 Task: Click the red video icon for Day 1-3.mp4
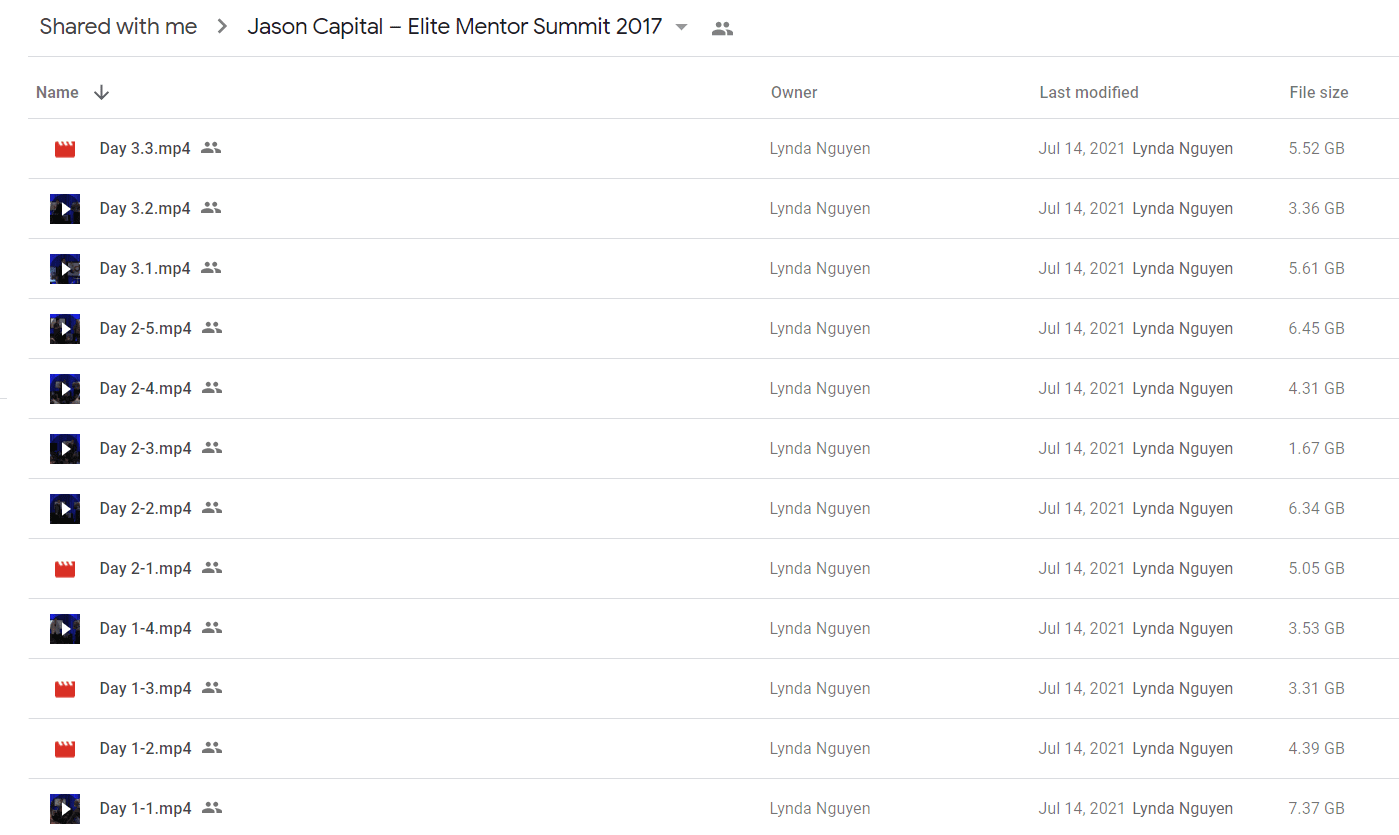pyautogui.click(x=65, y=689)
